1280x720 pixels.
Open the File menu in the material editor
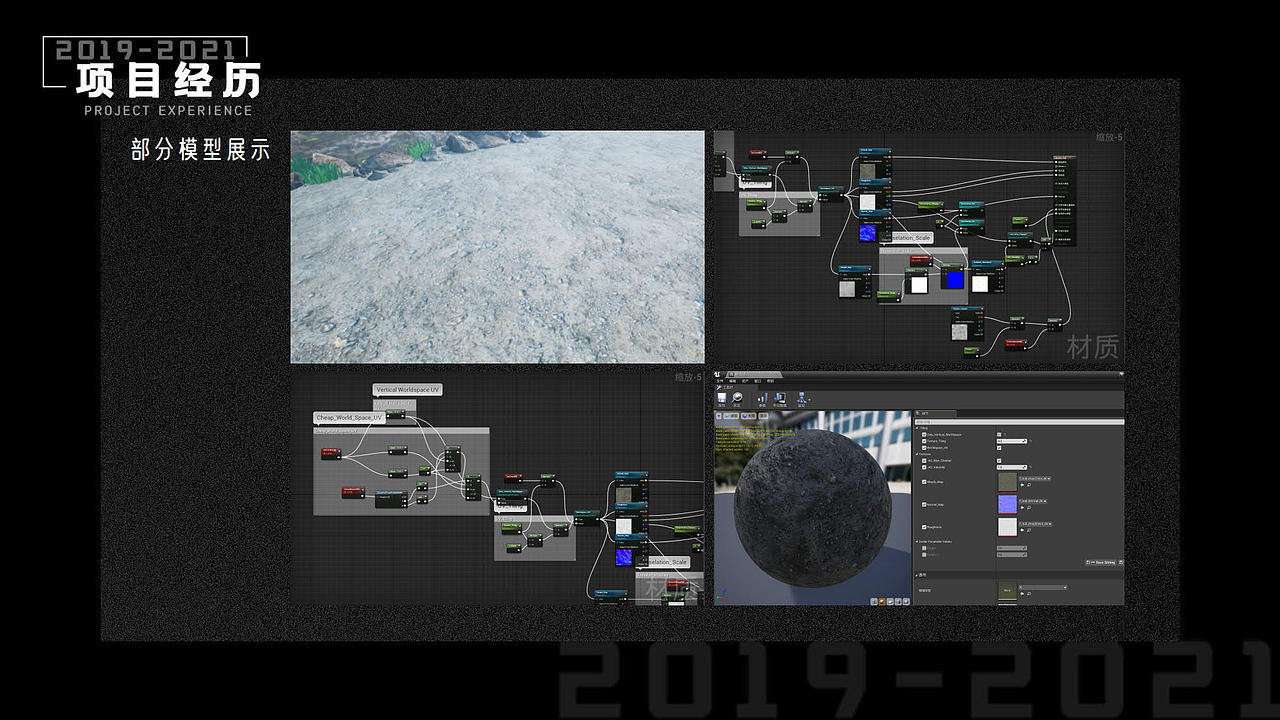[721, 381]
